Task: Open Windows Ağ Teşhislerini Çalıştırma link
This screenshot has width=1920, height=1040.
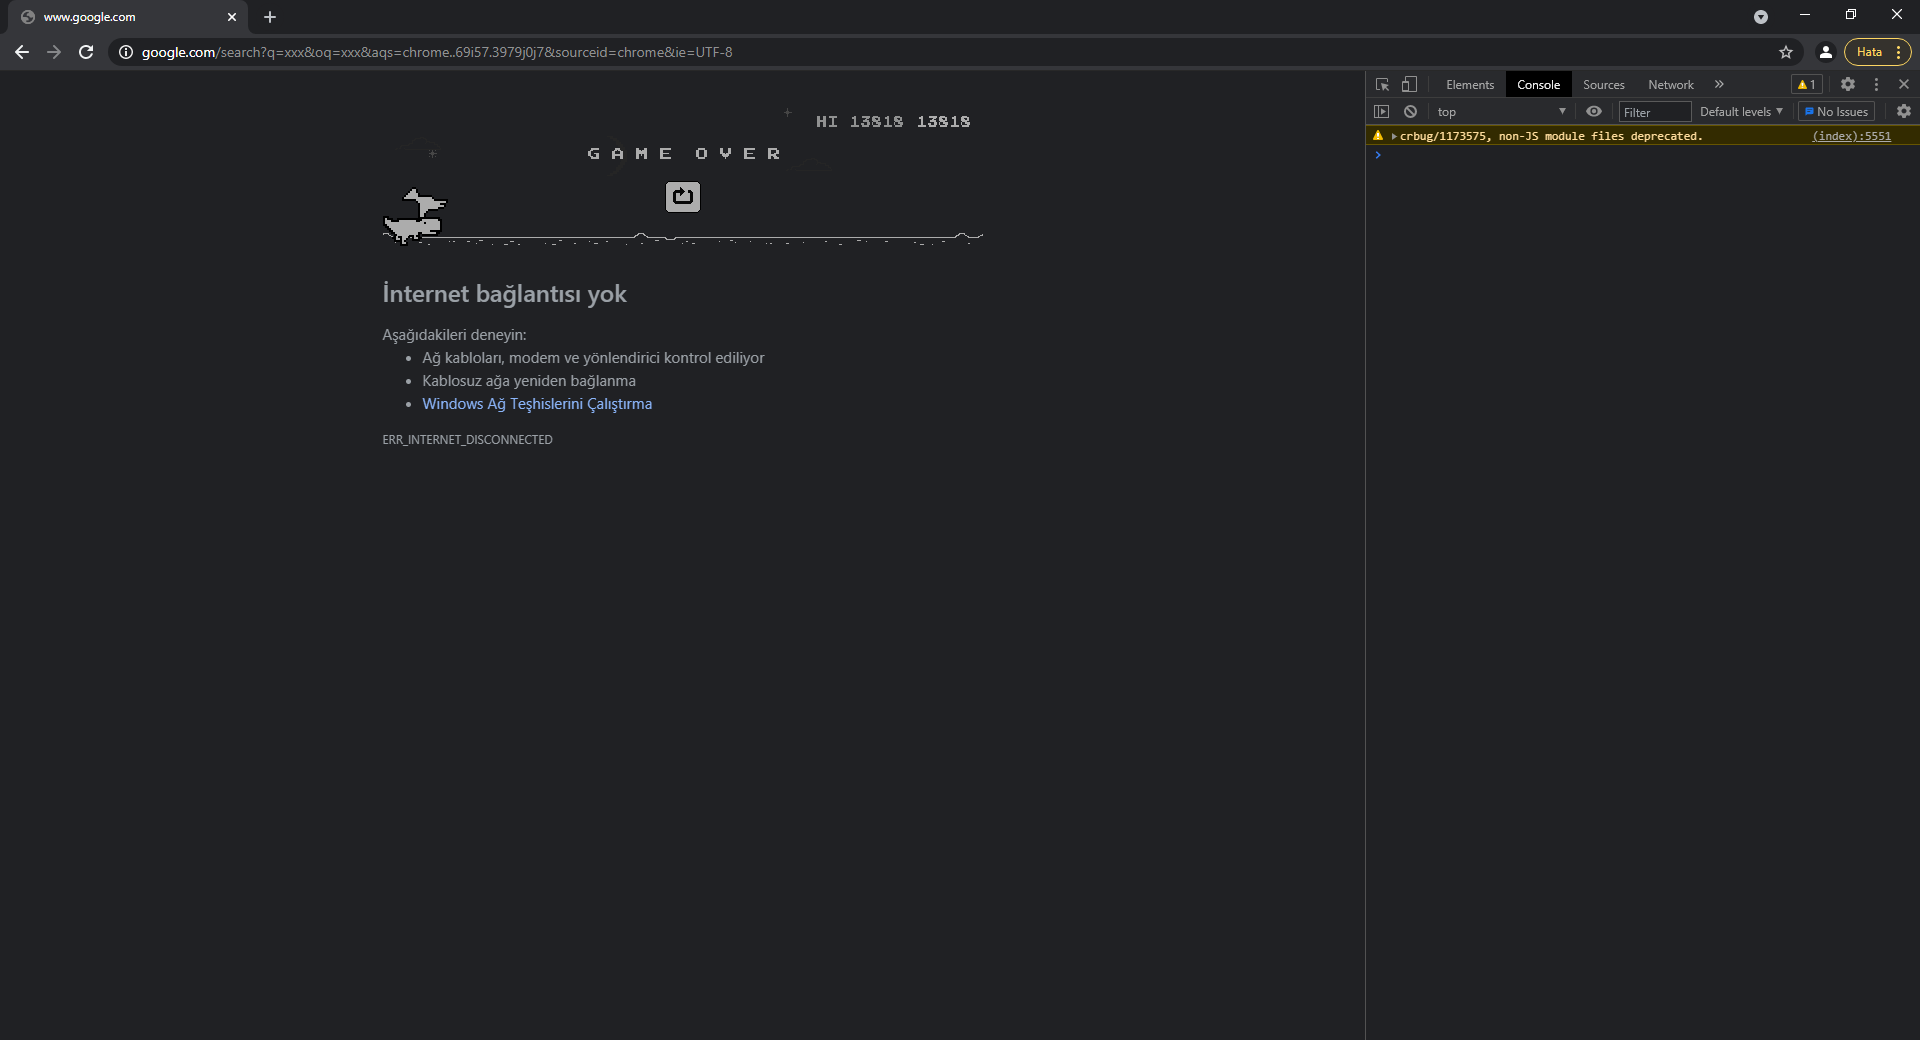Action: pyautogui.click(x=537, y=404)
